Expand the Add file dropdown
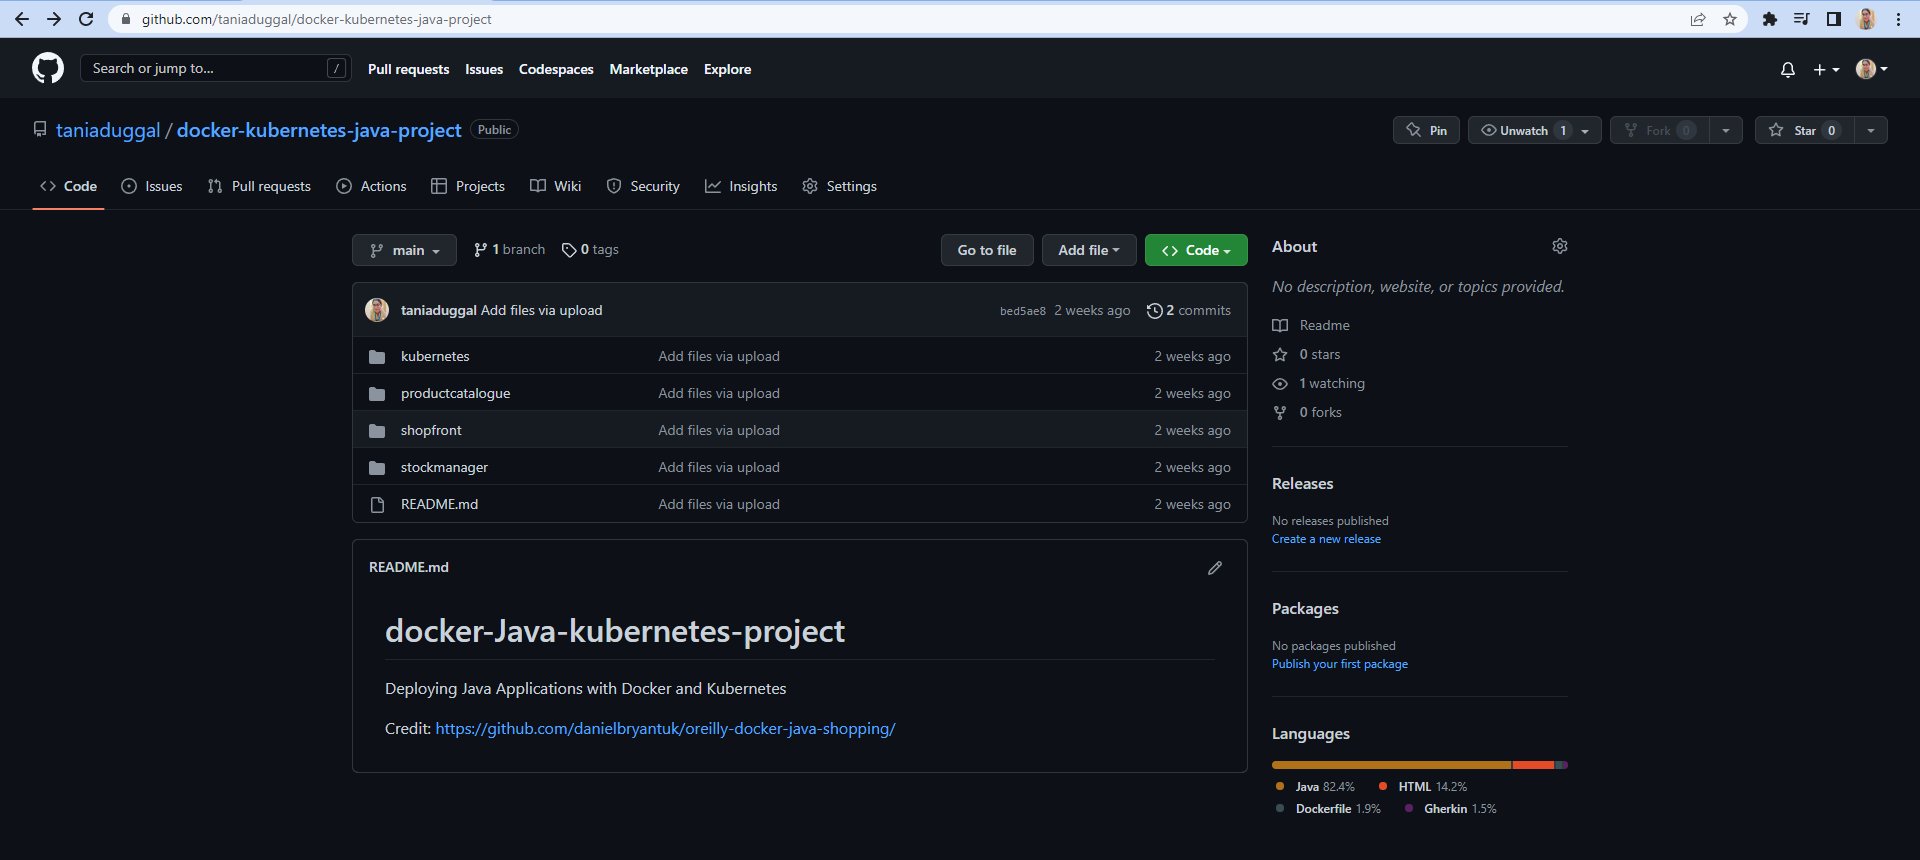 pyautogui.click(x=1089, y=250)
